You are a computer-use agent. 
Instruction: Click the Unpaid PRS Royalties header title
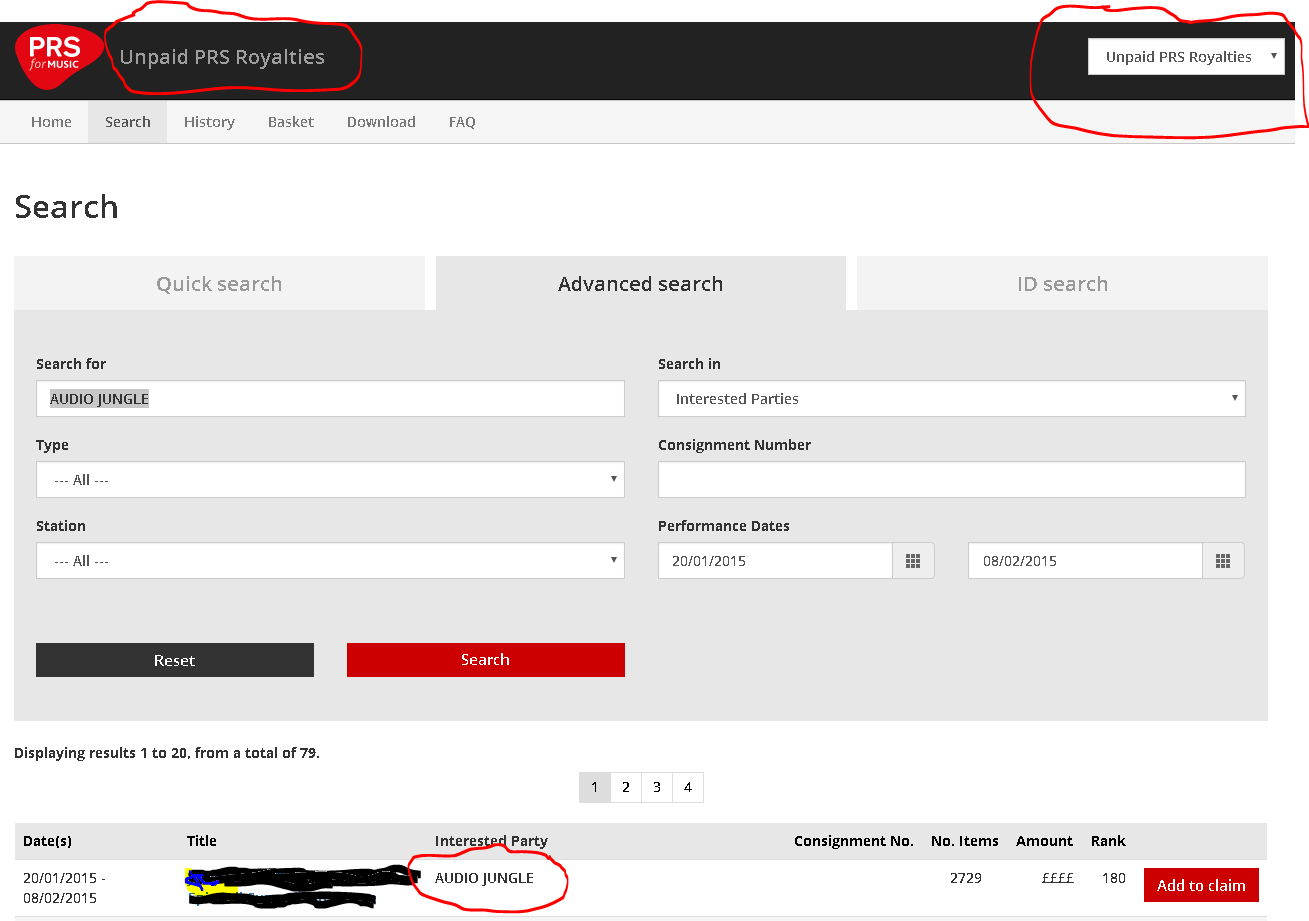[x=222, y=57]
